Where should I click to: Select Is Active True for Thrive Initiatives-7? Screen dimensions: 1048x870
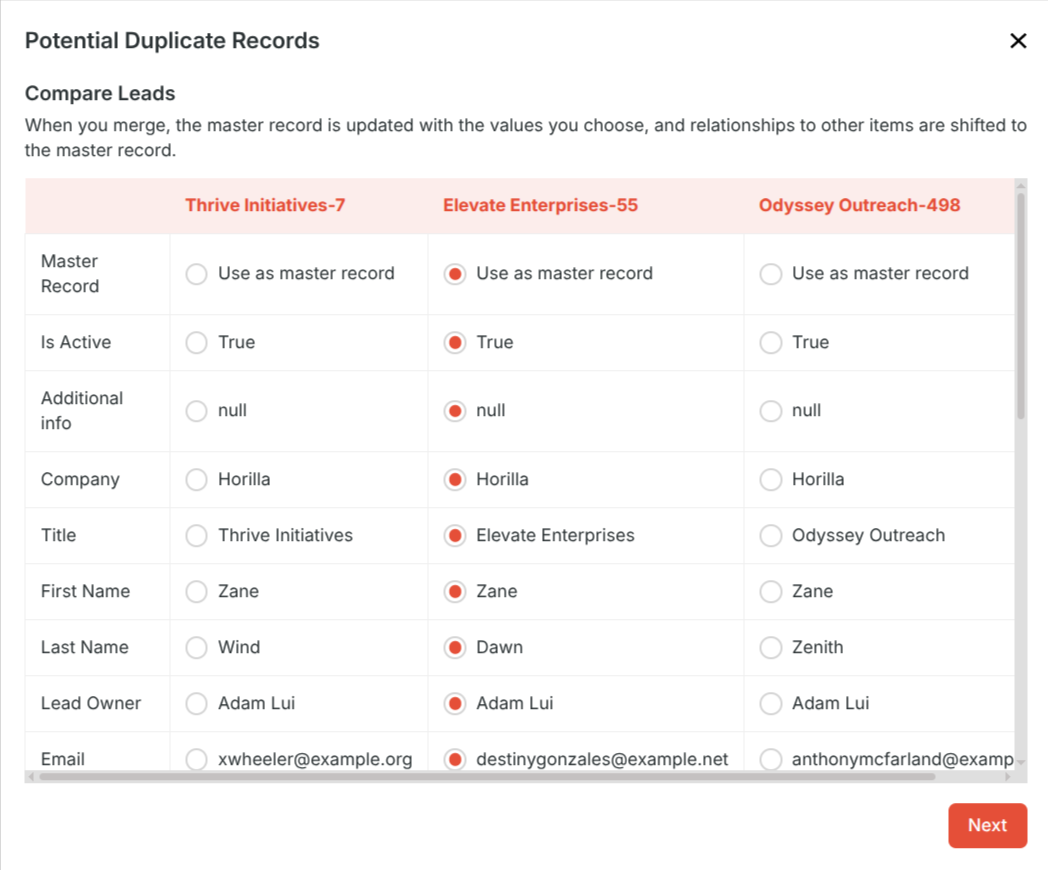196,343
